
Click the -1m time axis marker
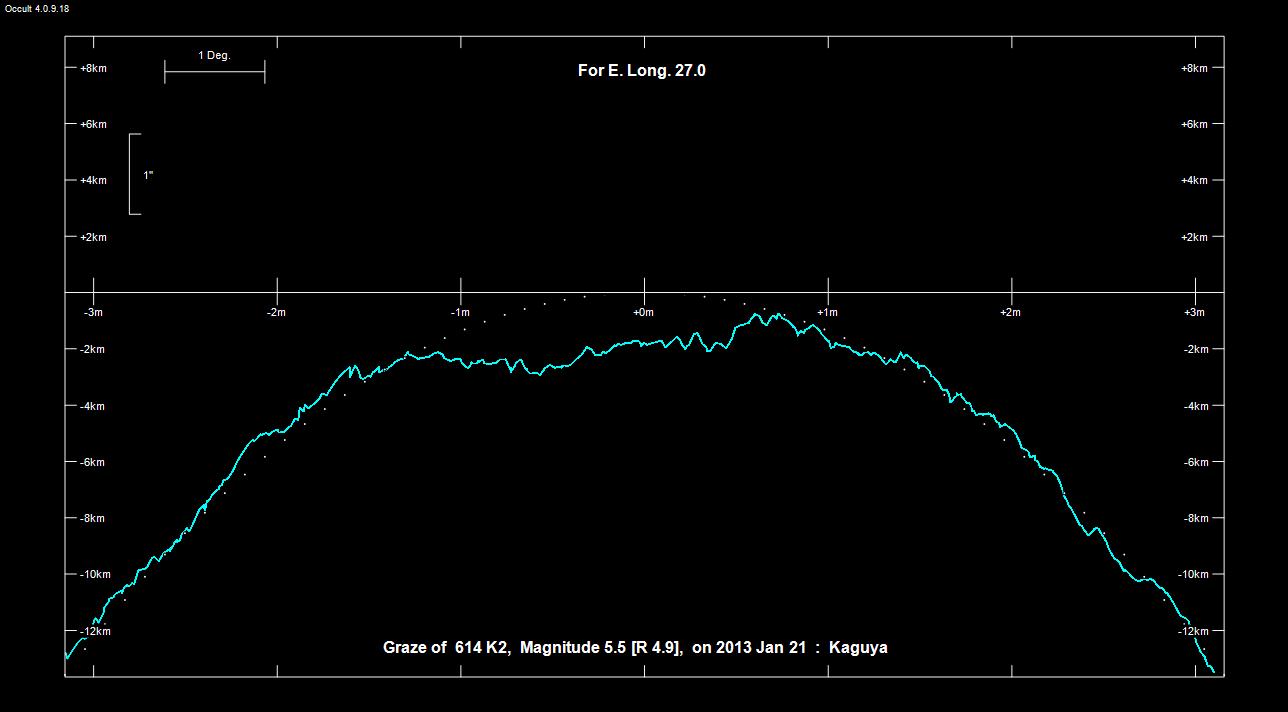tap(460, 312)
